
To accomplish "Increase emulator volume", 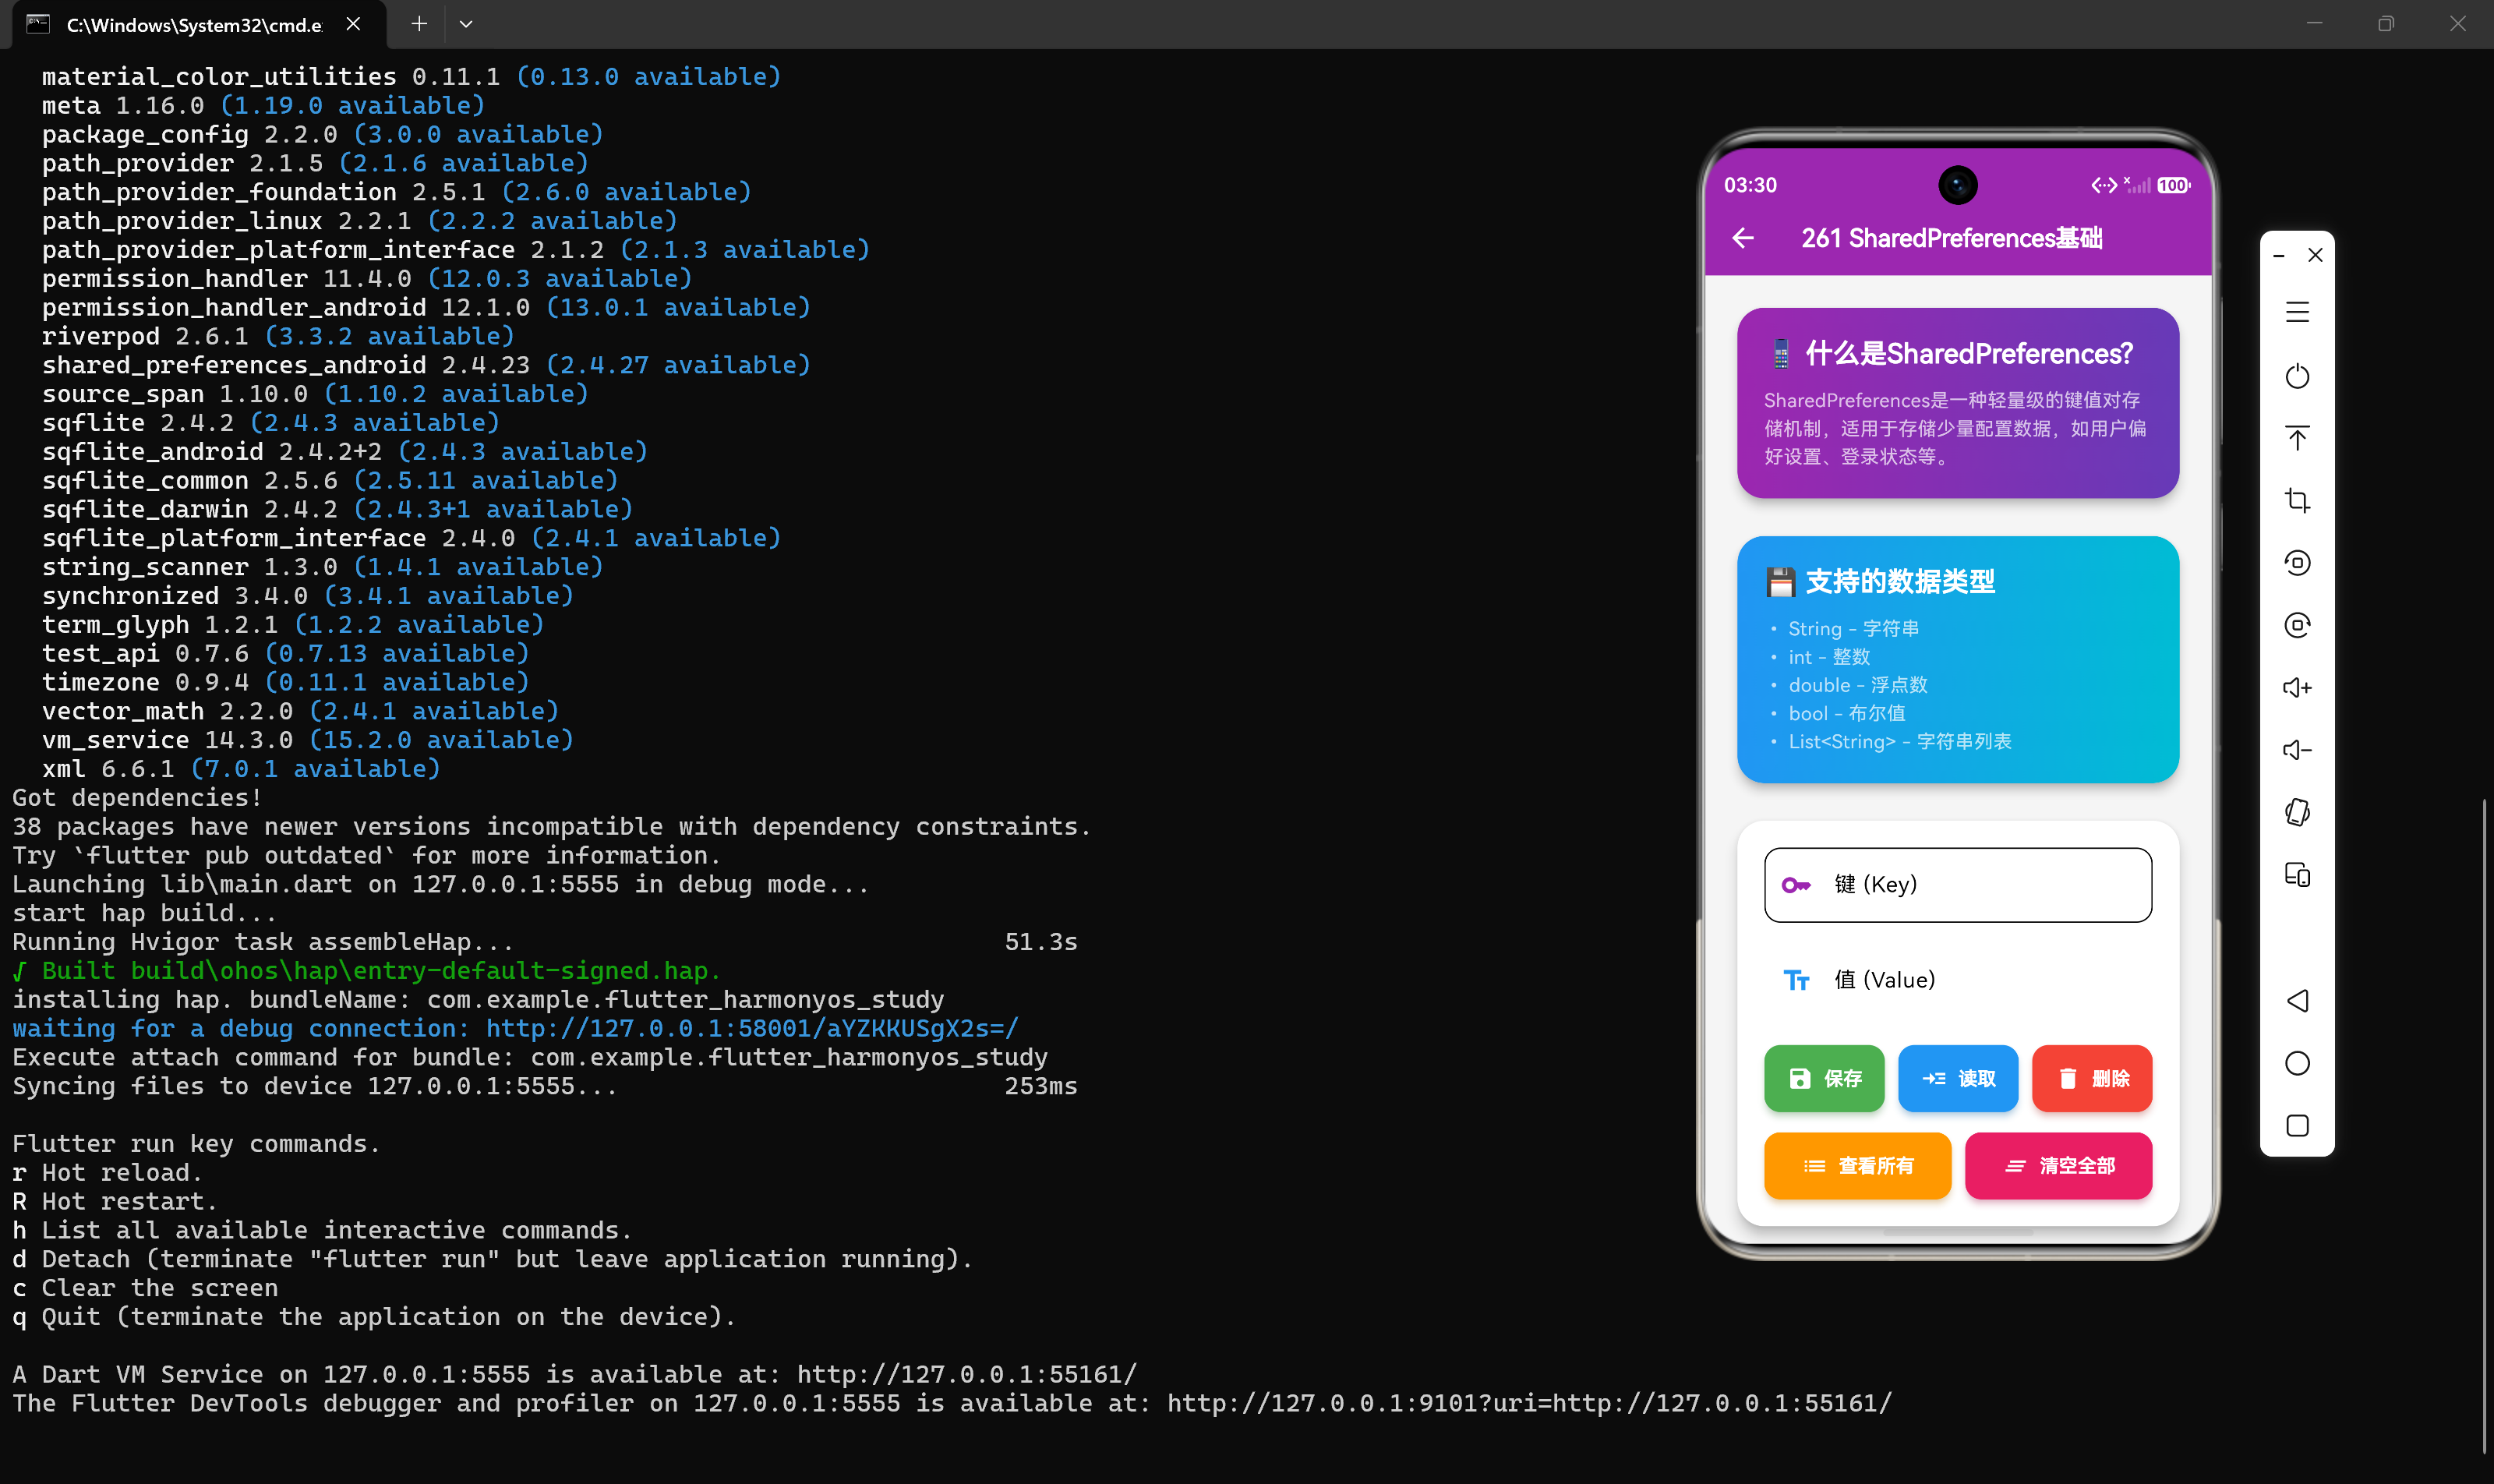I will coord(2297,687).
